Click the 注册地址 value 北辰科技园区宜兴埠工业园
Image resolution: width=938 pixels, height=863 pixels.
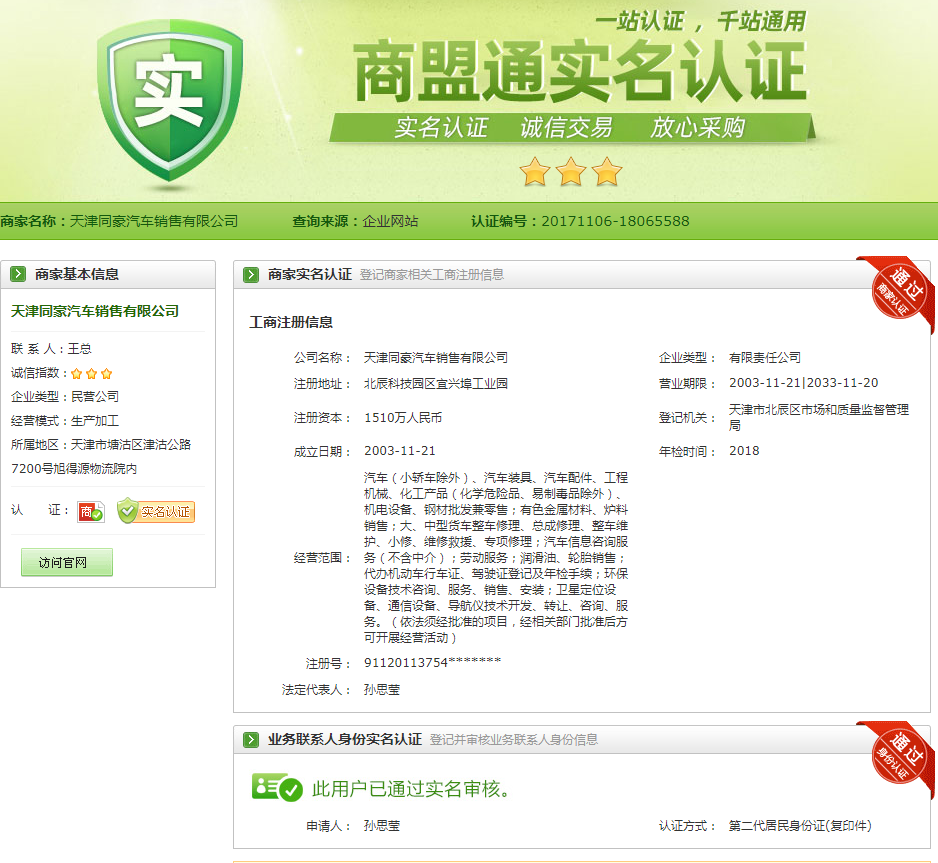pyautogui.click(x=436, y=383)
